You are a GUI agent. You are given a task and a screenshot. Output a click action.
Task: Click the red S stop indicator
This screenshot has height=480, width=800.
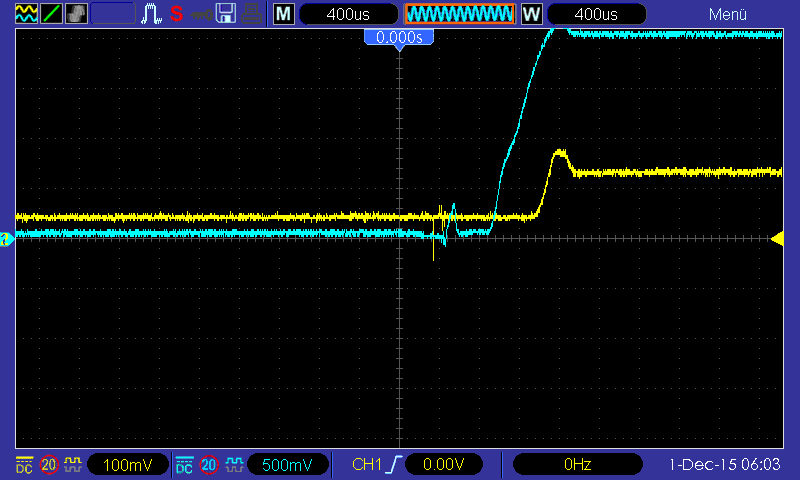click(x=177, y=14)
